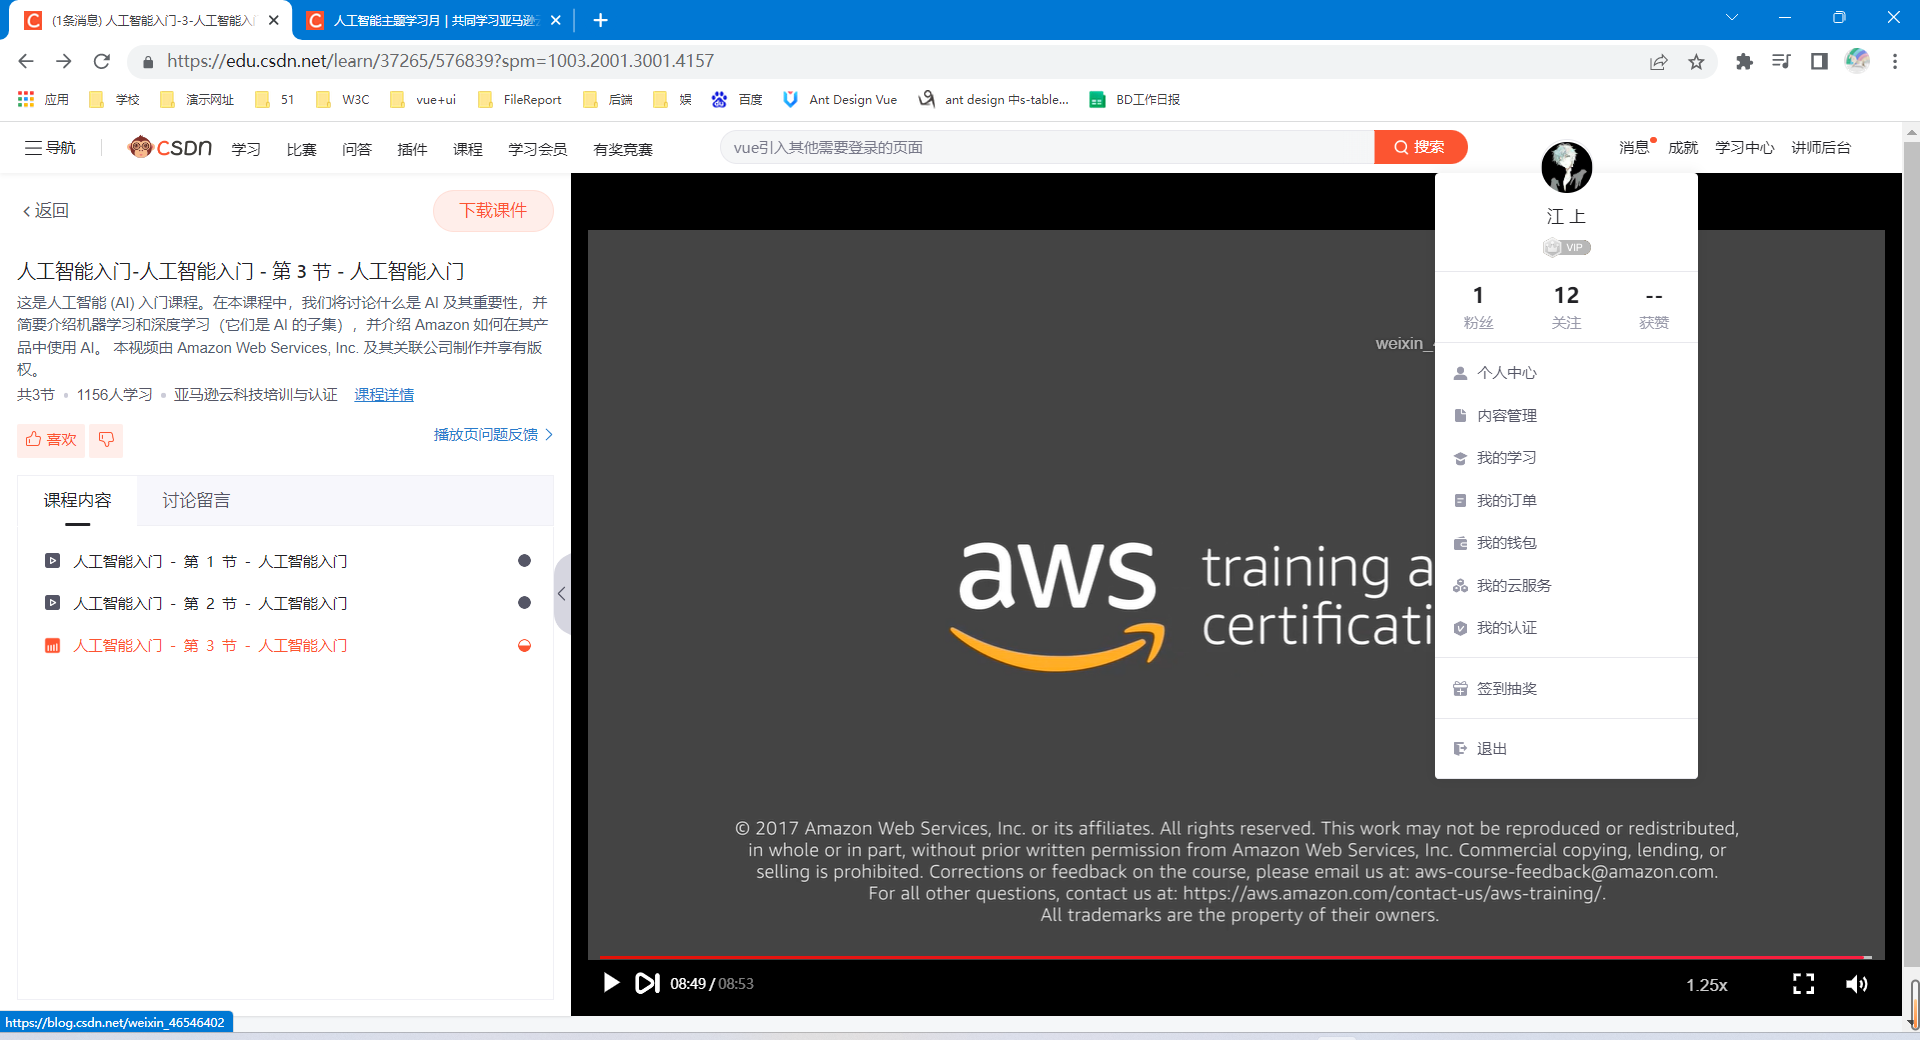The image size is (1920, 1040).
Task: Open the W3C bookmark folder
Action: pyautogui.click(x=343, y=99)
